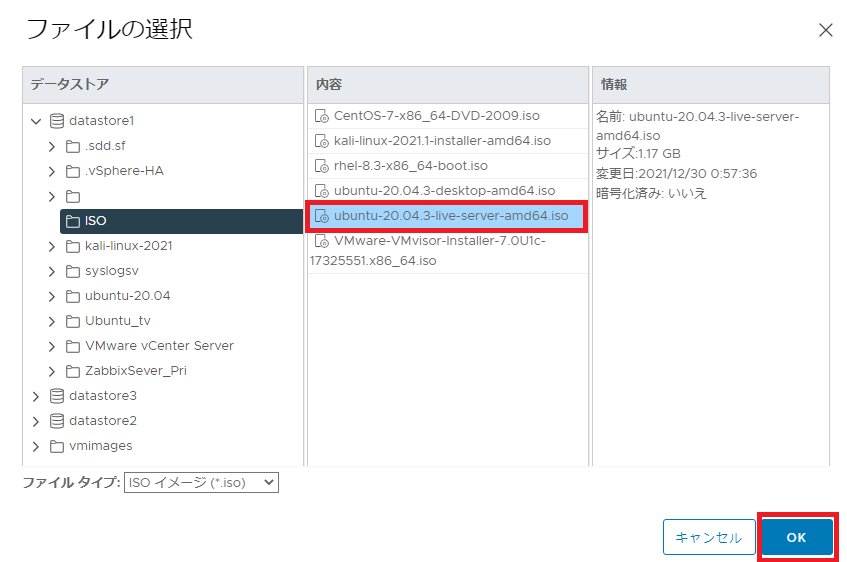Click the datastore3 database icon
Image resolution: width=847 pixels, height=562 pixels.
pos(57,396)
